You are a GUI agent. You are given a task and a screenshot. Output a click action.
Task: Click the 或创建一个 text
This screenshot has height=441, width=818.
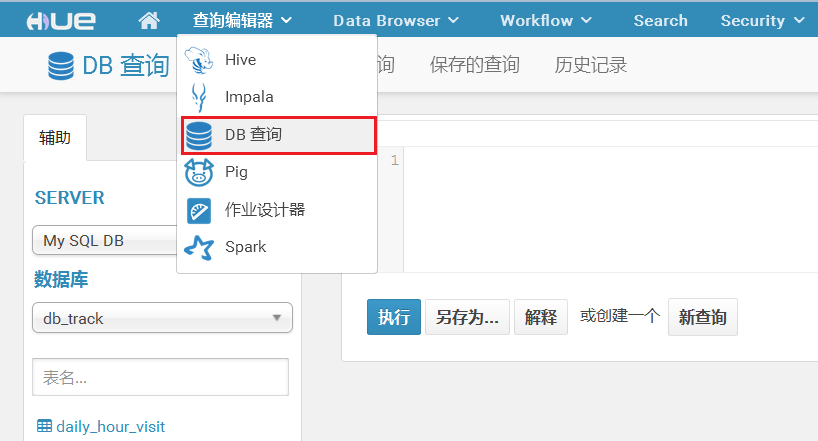(619, 316)
